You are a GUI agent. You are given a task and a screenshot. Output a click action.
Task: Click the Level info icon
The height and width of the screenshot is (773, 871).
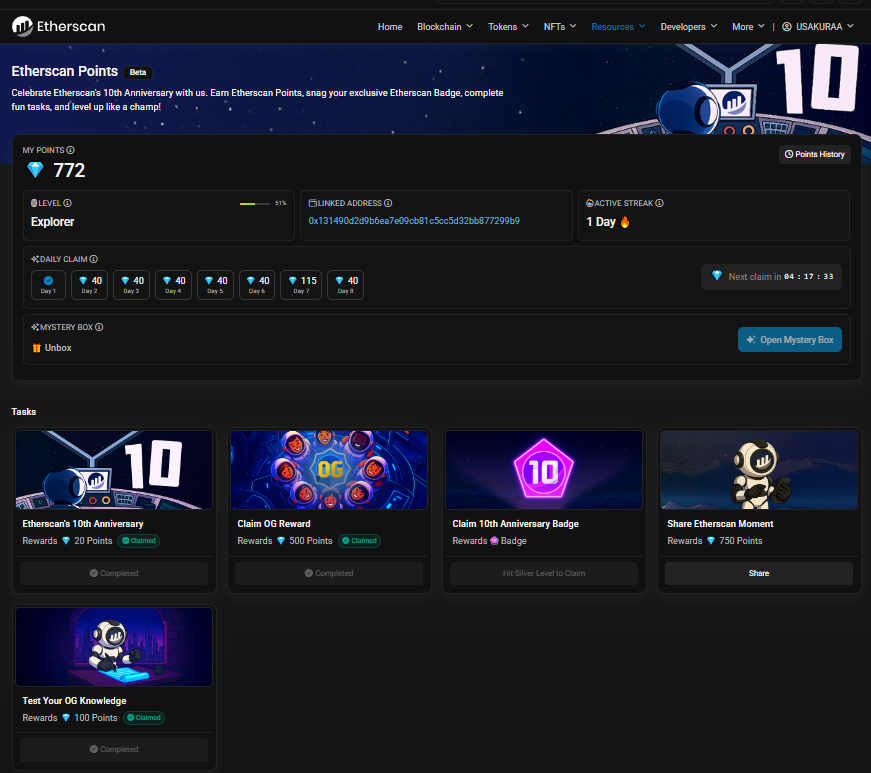coord(67,203)
